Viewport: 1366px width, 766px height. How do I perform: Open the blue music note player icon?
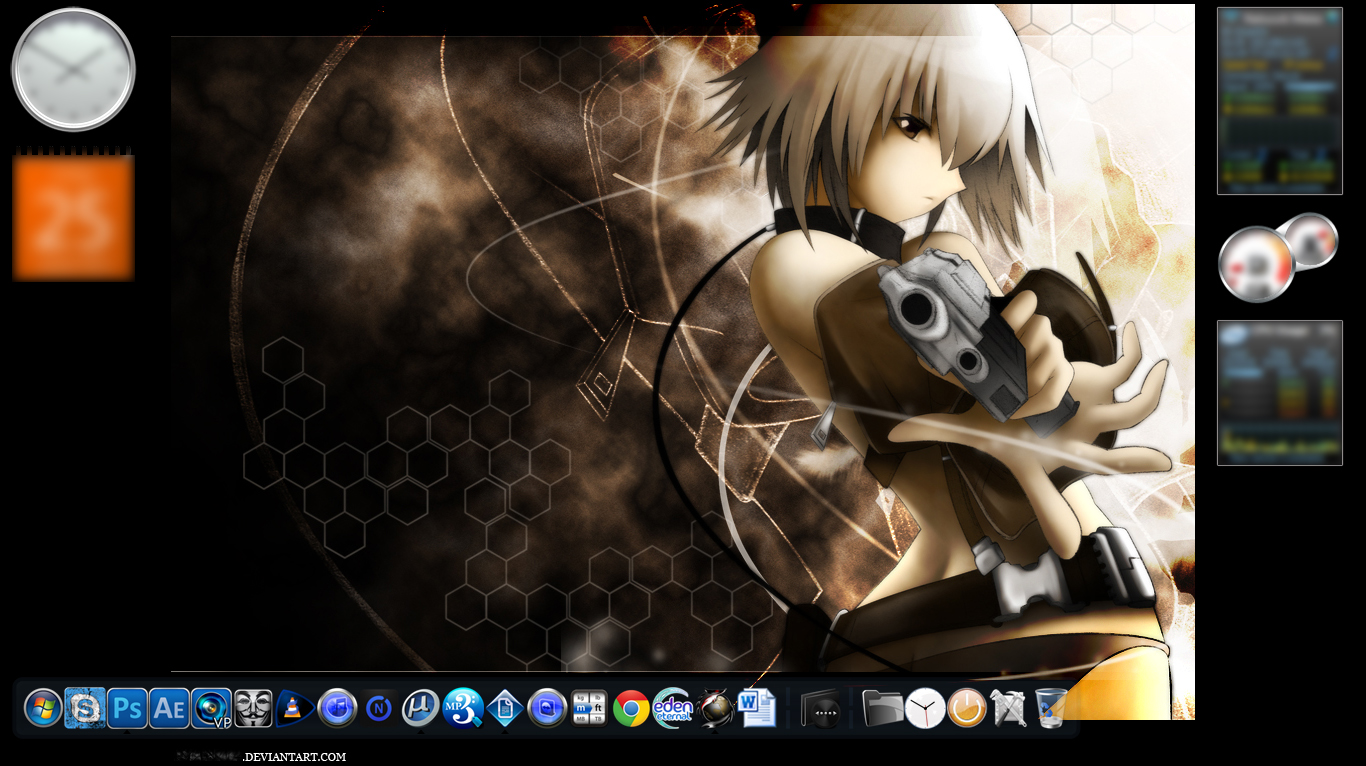tap(337, 708)
